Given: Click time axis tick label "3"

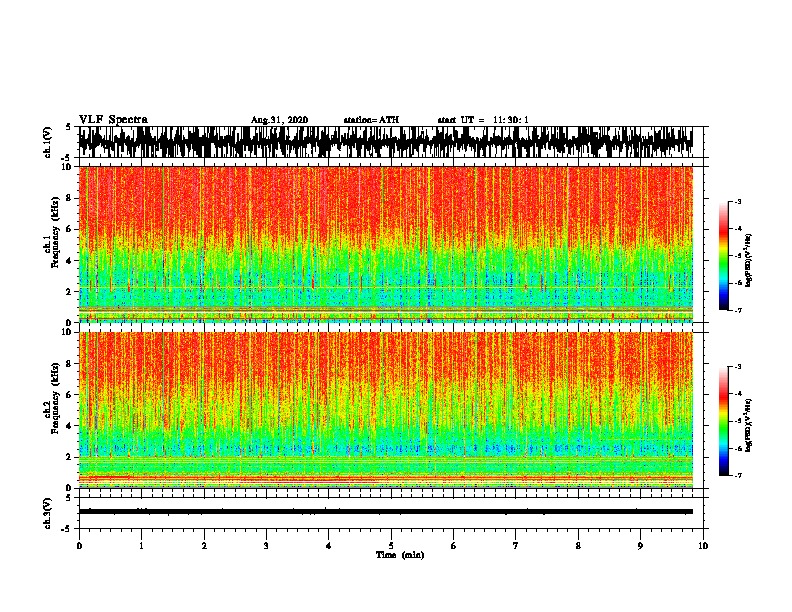Looking at the screenshot, I should 266,546.
